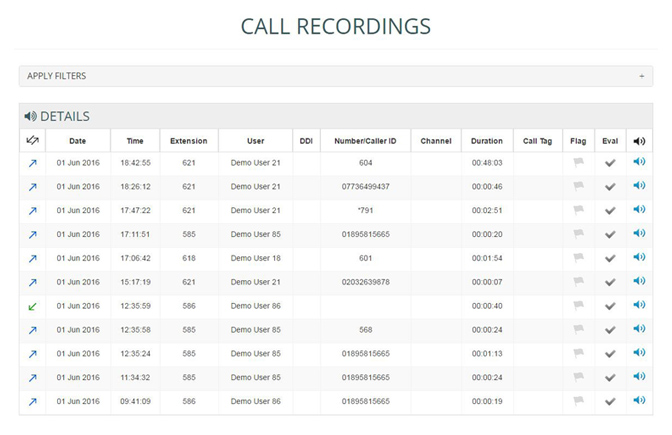
Task: Select the *791 caller ID cell
Action: click(x=366, y=211)
